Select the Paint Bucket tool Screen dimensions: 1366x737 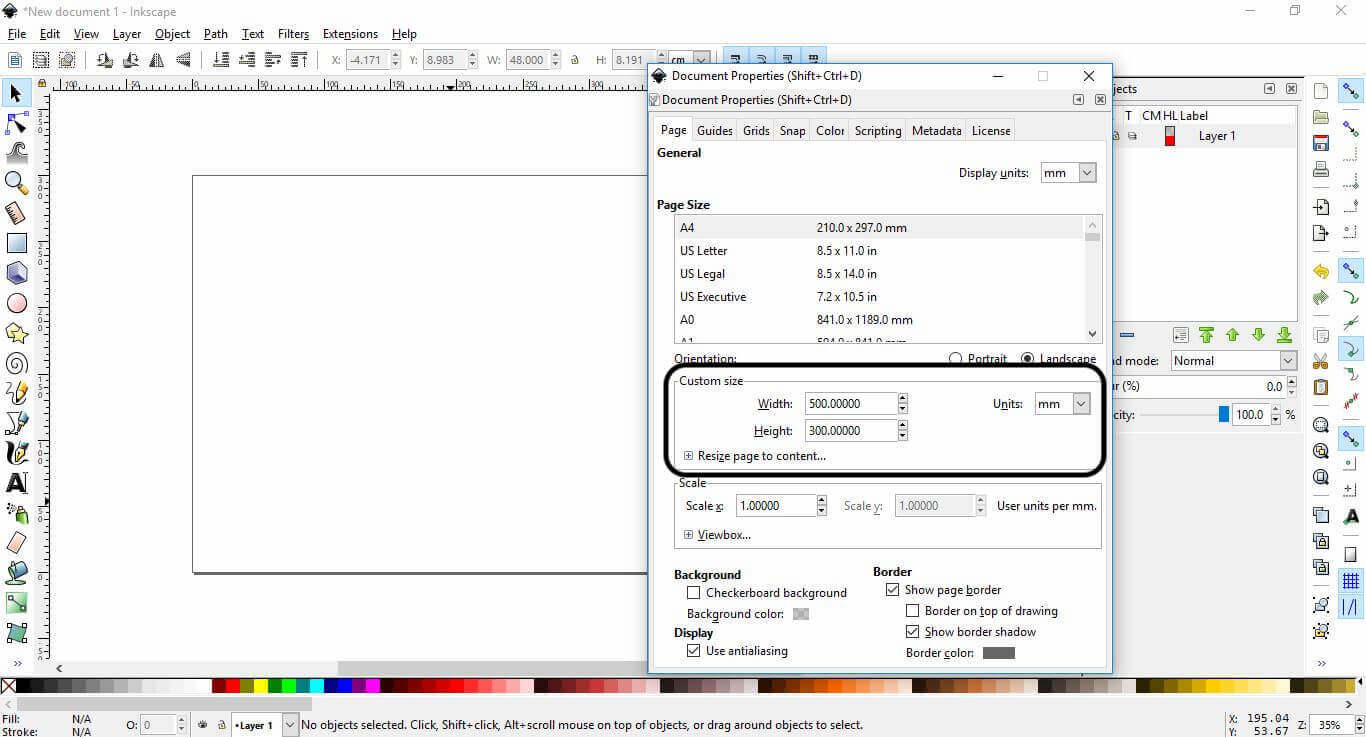pos(16,573)
